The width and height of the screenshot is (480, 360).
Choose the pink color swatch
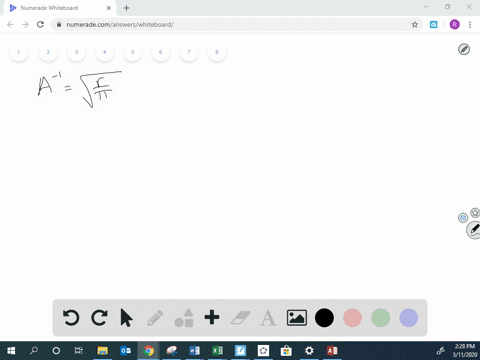[352, 318]
